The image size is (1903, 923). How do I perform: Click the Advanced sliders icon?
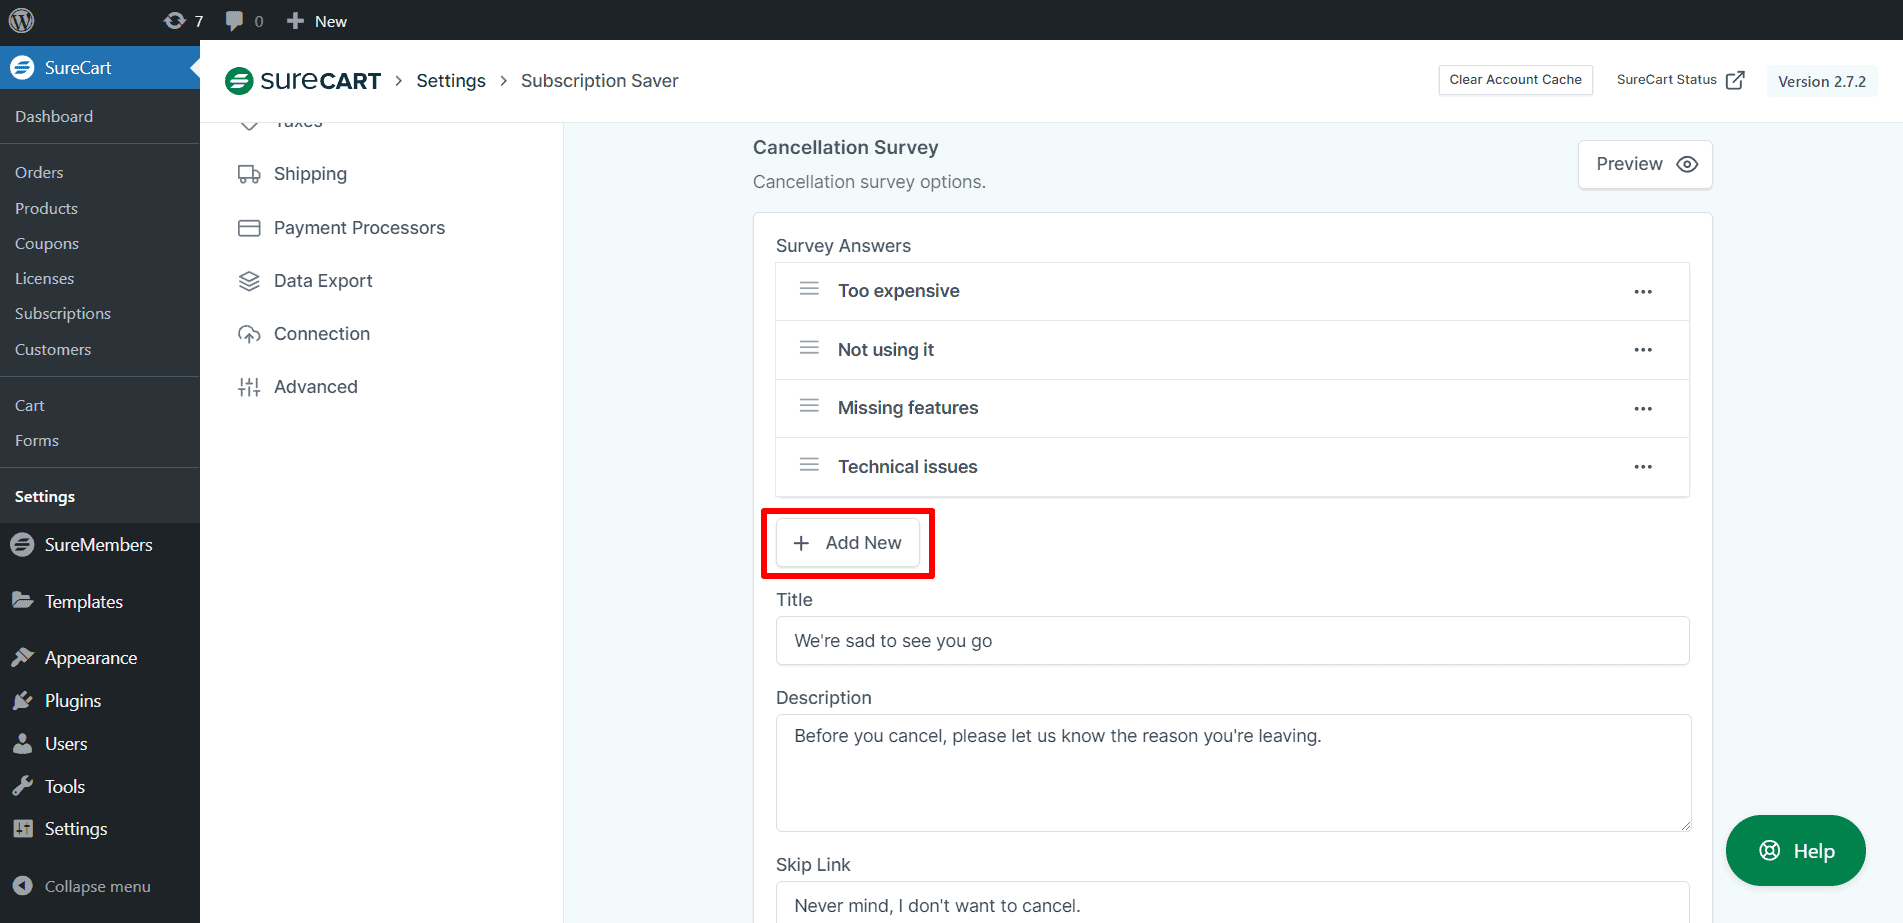249,386
